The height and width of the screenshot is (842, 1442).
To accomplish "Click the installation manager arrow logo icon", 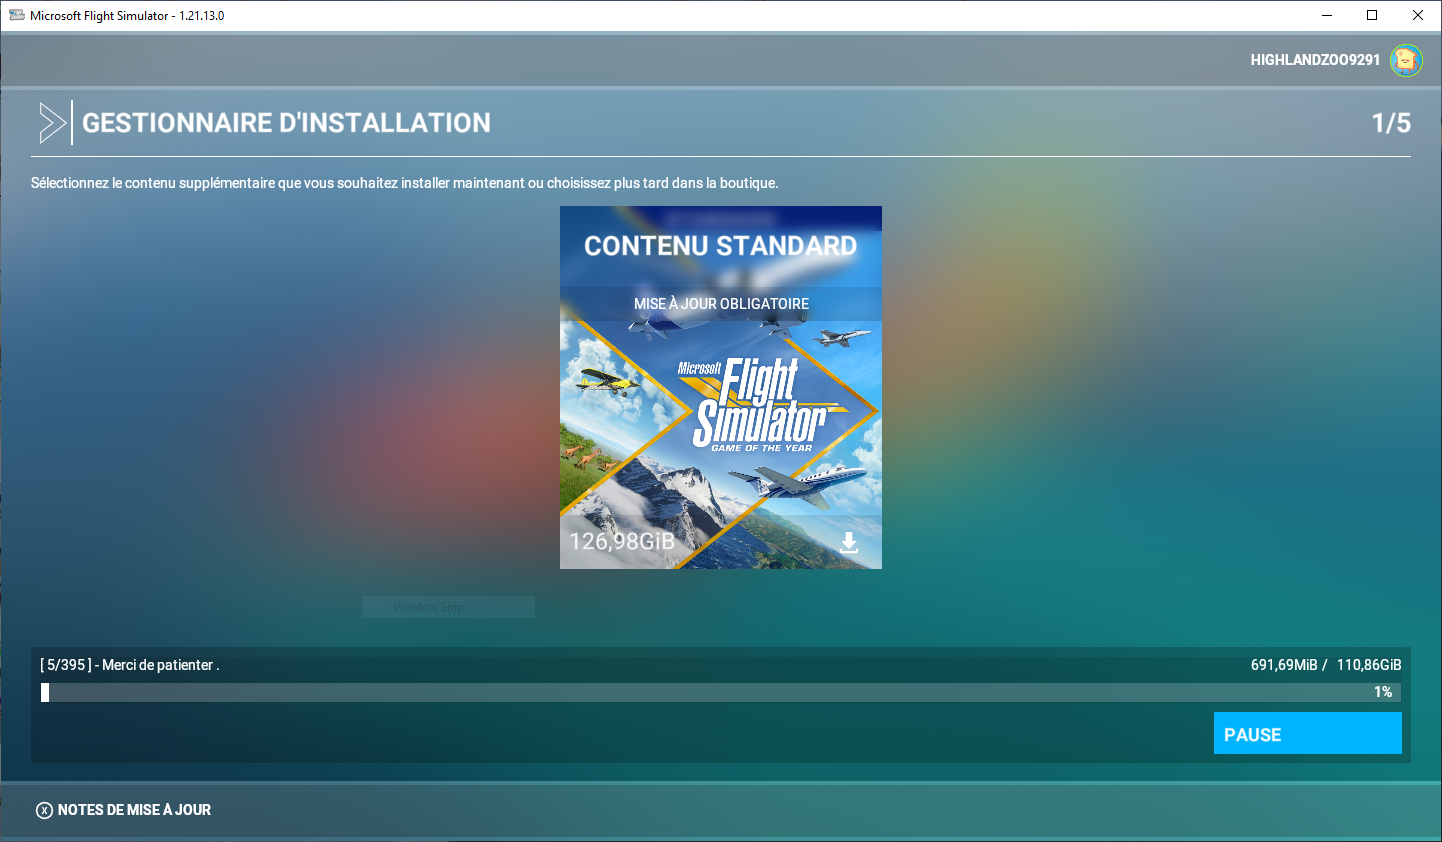I will click(52, 123).
